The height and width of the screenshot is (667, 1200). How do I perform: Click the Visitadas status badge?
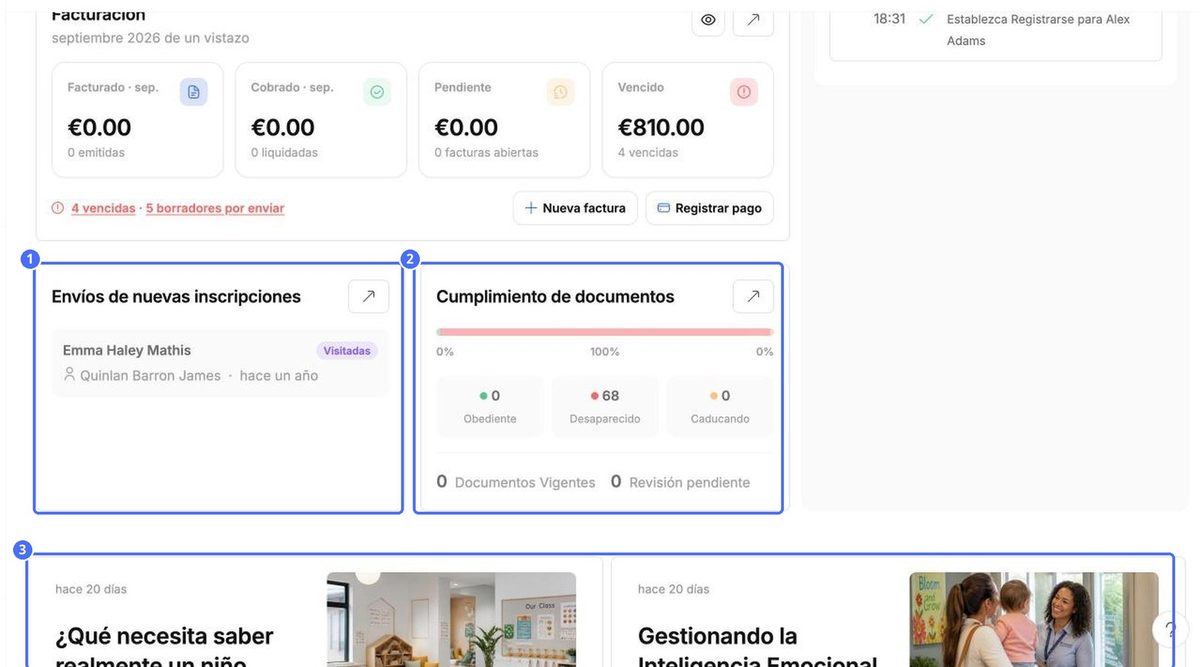347,351
